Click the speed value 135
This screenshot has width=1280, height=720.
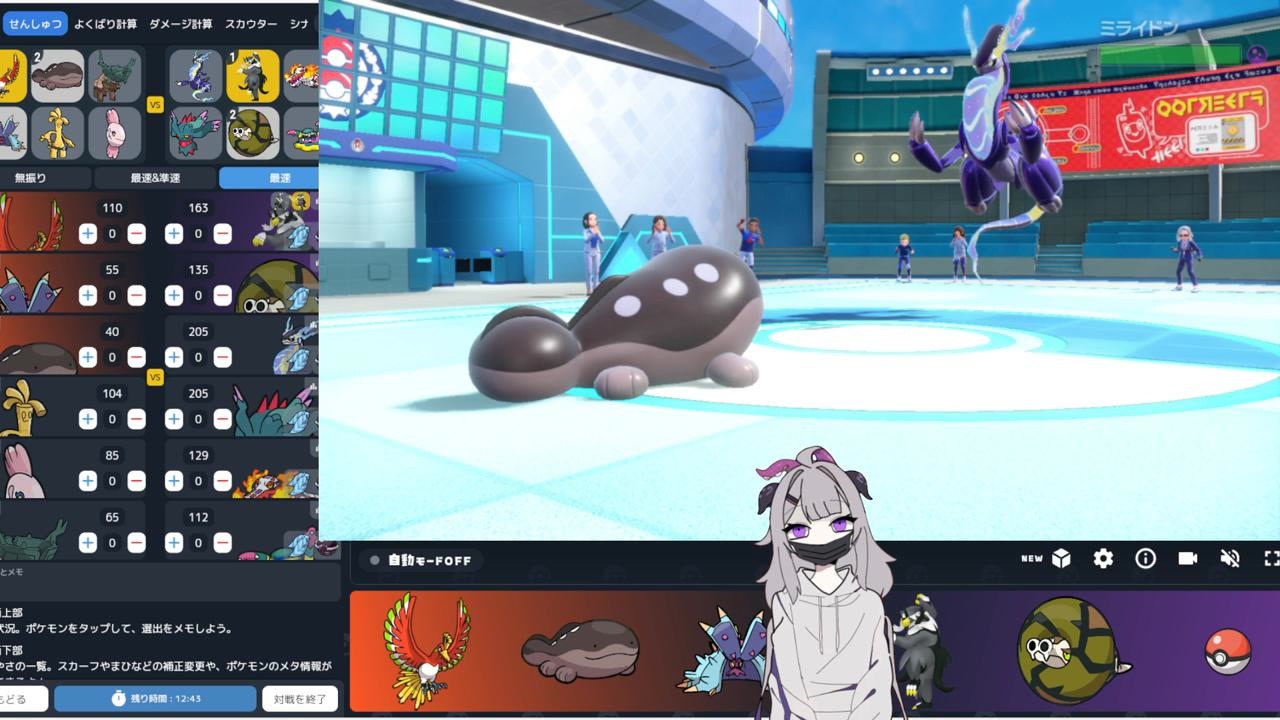point(198,270)
